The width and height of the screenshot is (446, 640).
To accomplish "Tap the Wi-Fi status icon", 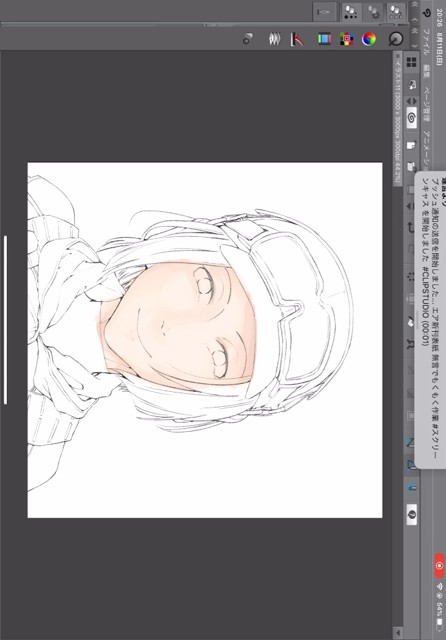I will (439, 586).
